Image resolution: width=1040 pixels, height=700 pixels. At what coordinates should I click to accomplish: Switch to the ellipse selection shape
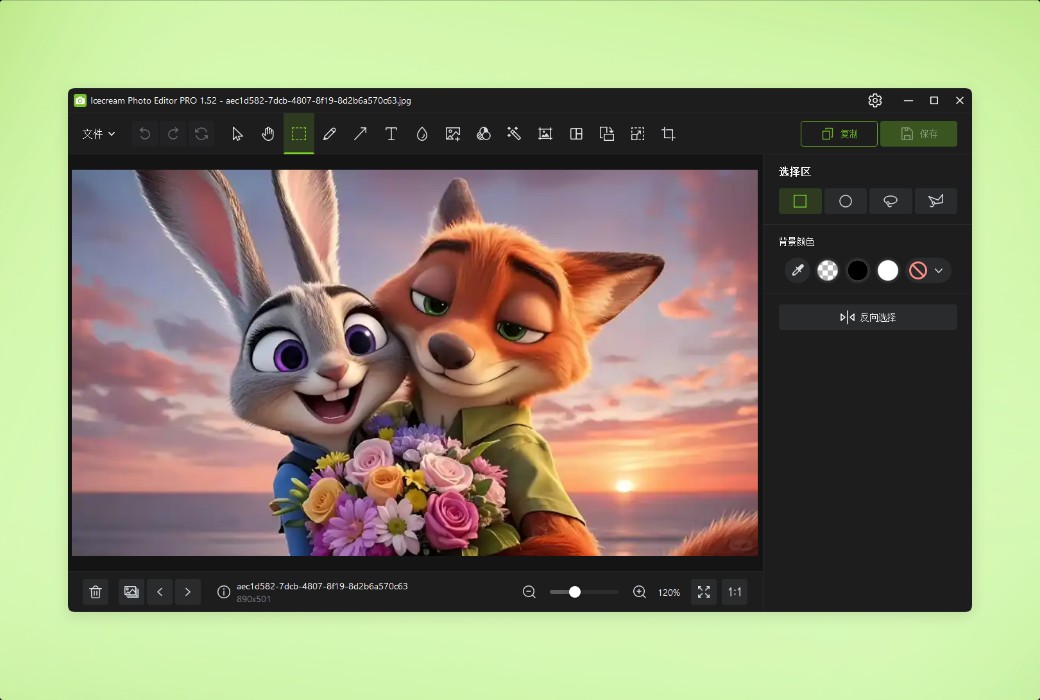click(846, 201)
